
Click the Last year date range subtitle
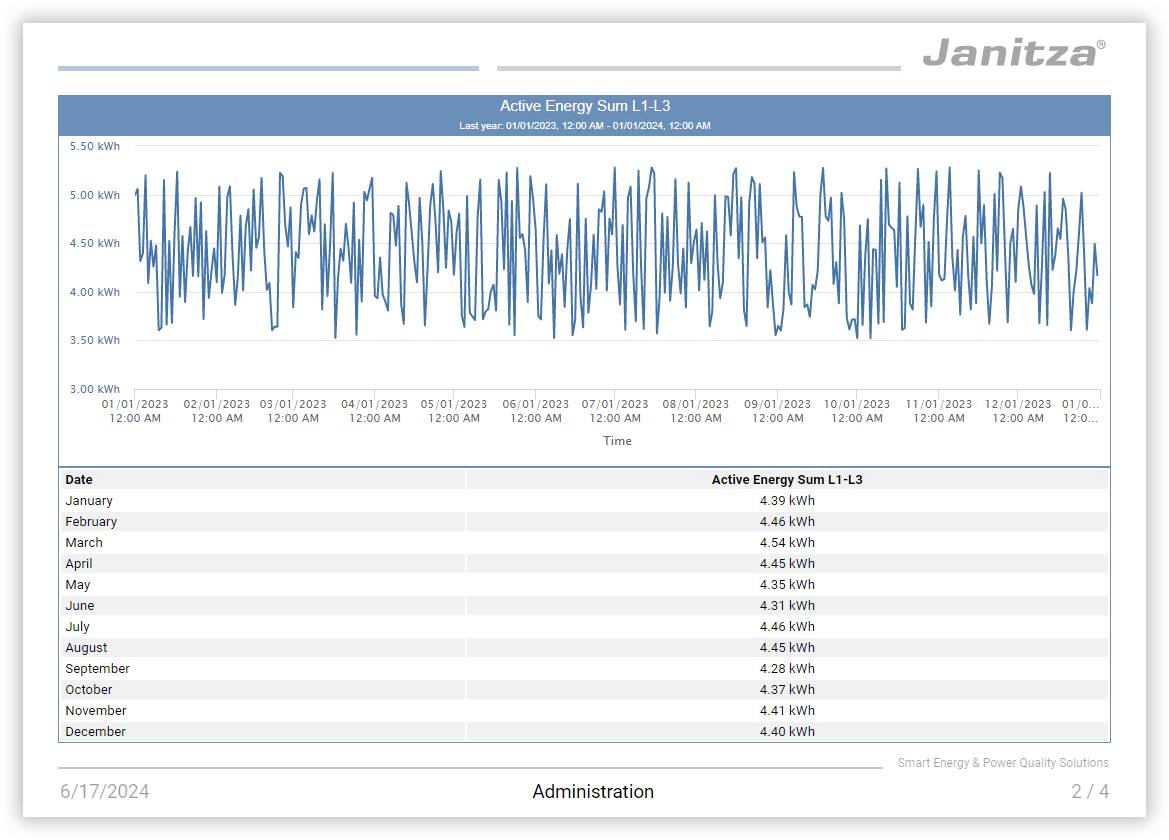pos(584,126)
